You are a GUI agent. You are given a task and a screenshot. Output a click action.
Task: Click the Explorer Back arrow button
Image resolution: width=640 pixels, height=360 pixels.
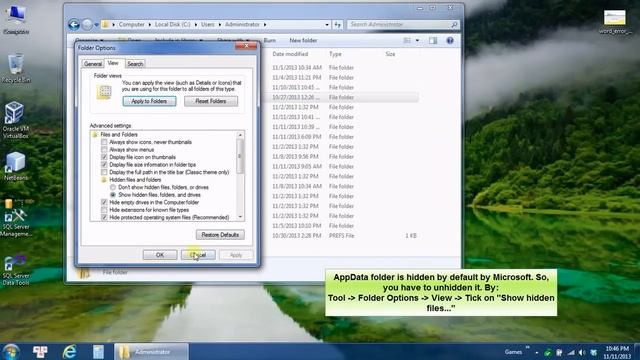(x=74, y=25)
